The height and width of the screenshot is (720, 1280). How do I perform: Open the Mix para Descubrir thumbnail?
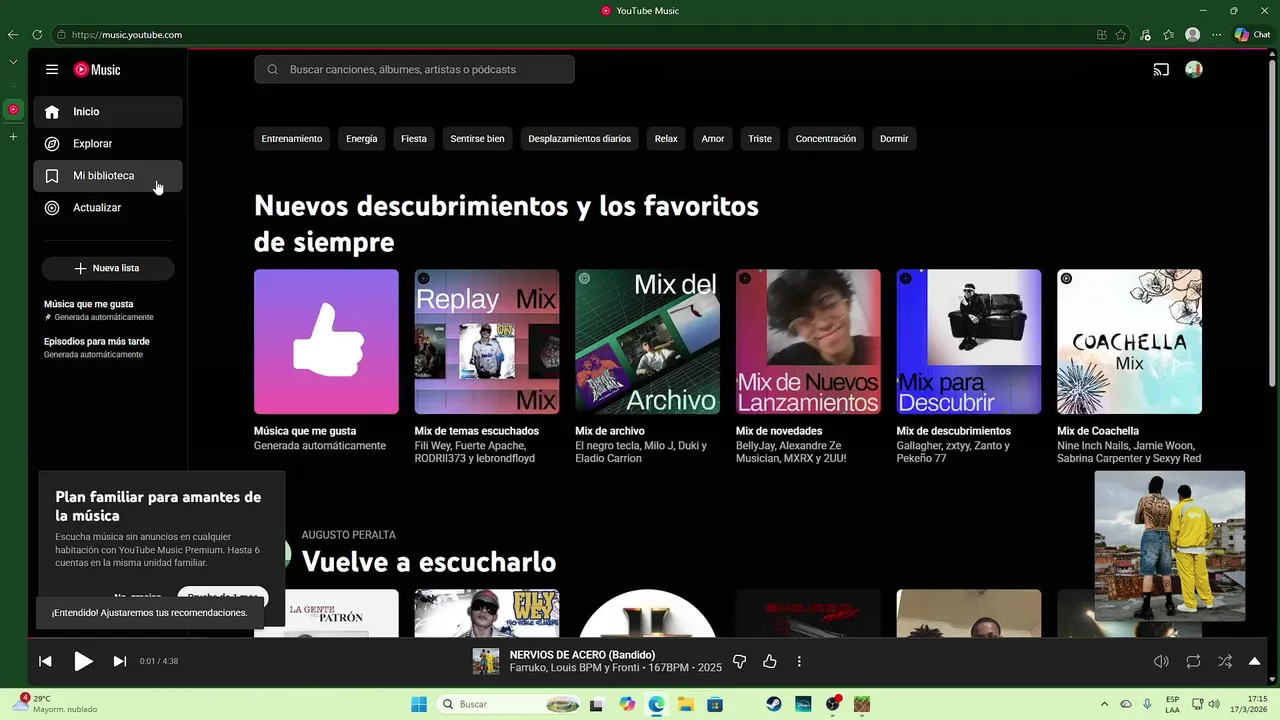[x=969, y=342]
